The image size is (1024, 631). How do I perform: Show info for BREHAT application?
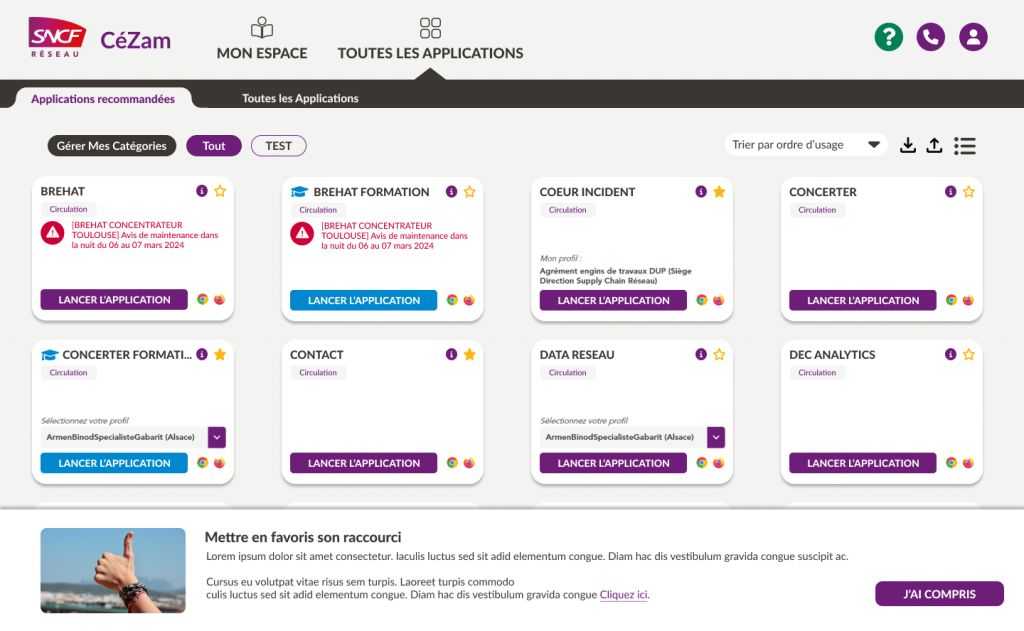click(202, 191)
